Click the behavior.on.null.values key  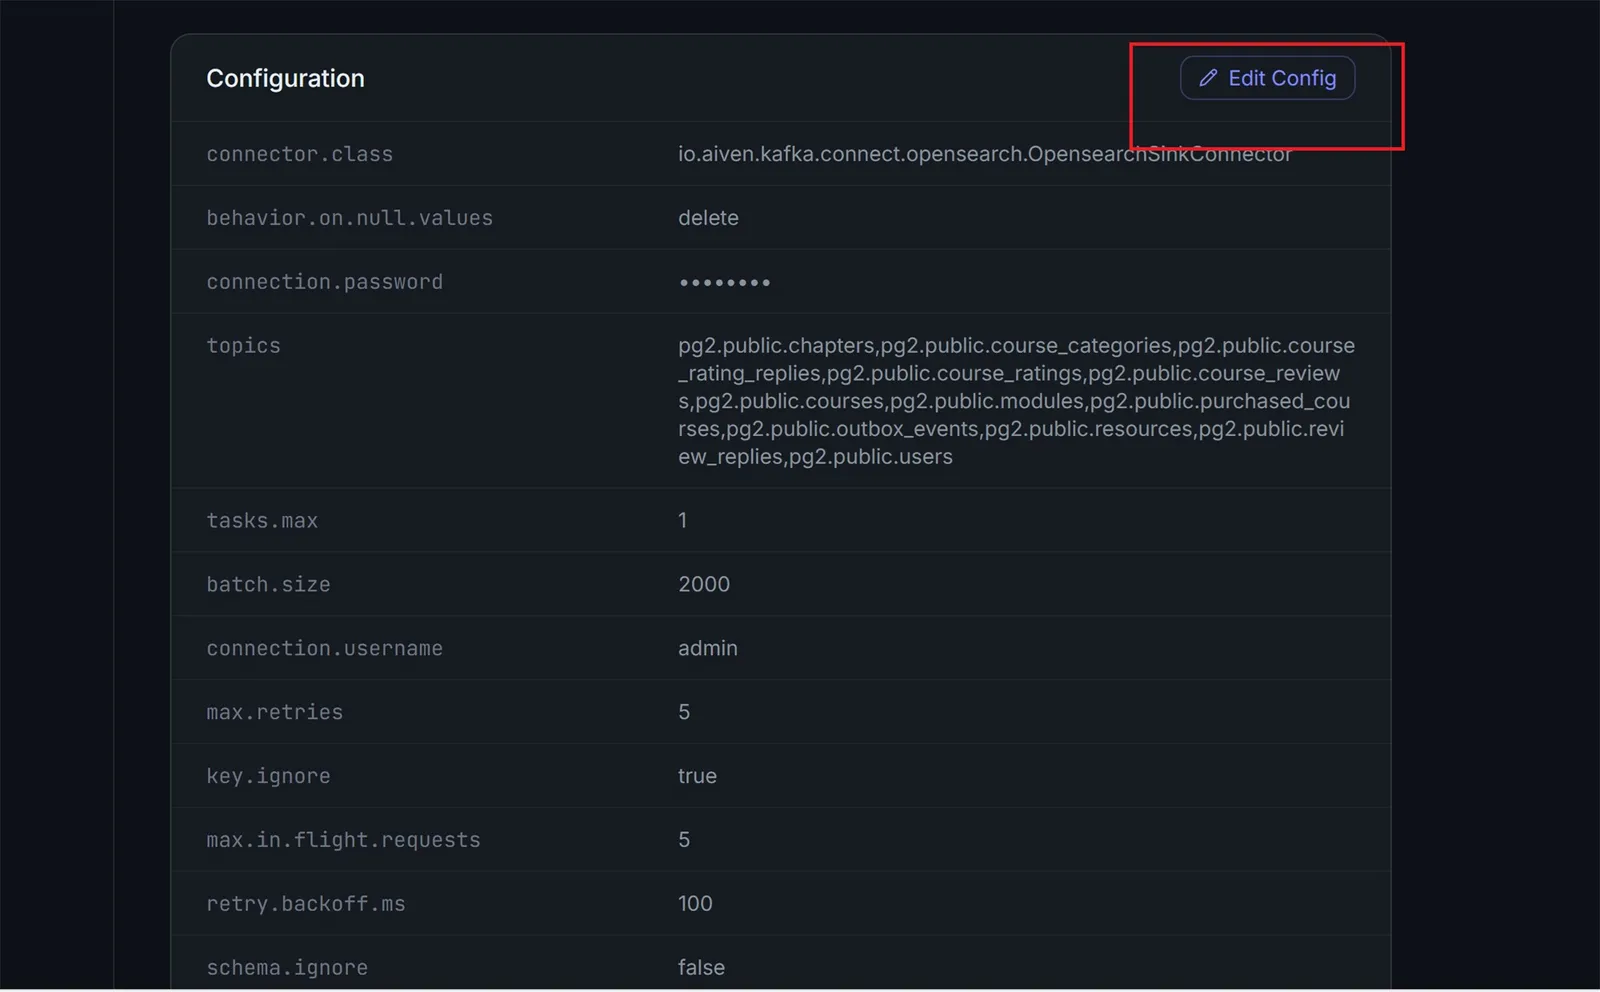pos(349,218)
